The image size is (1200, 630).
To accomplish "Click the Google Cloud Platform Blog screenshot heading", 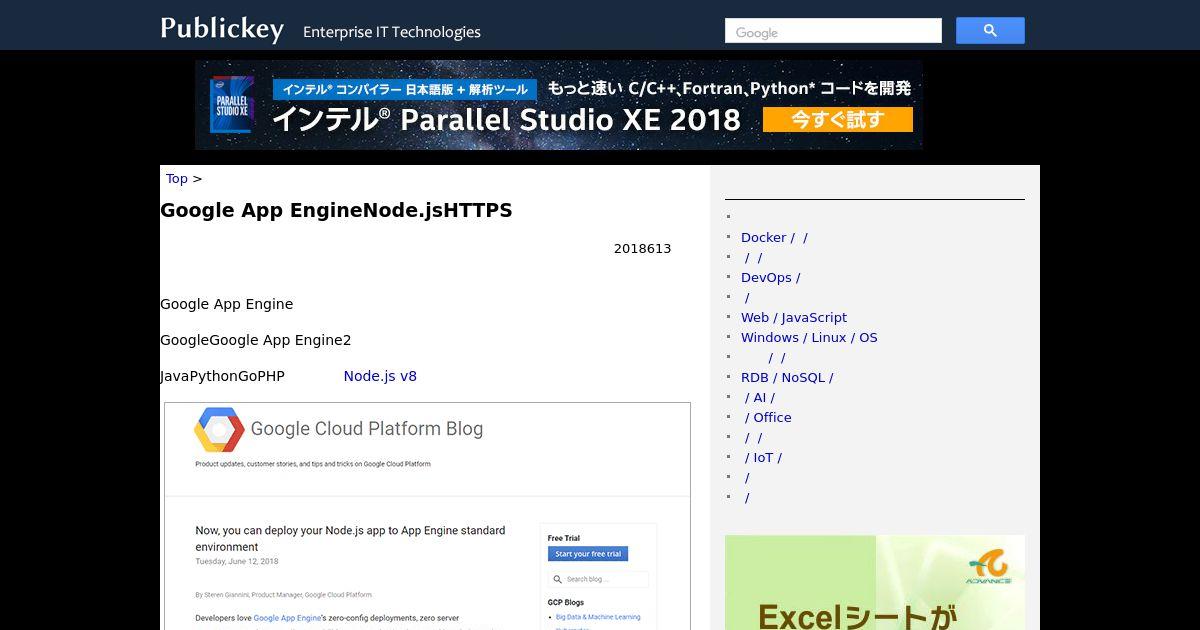I will (x=366, y=429).
